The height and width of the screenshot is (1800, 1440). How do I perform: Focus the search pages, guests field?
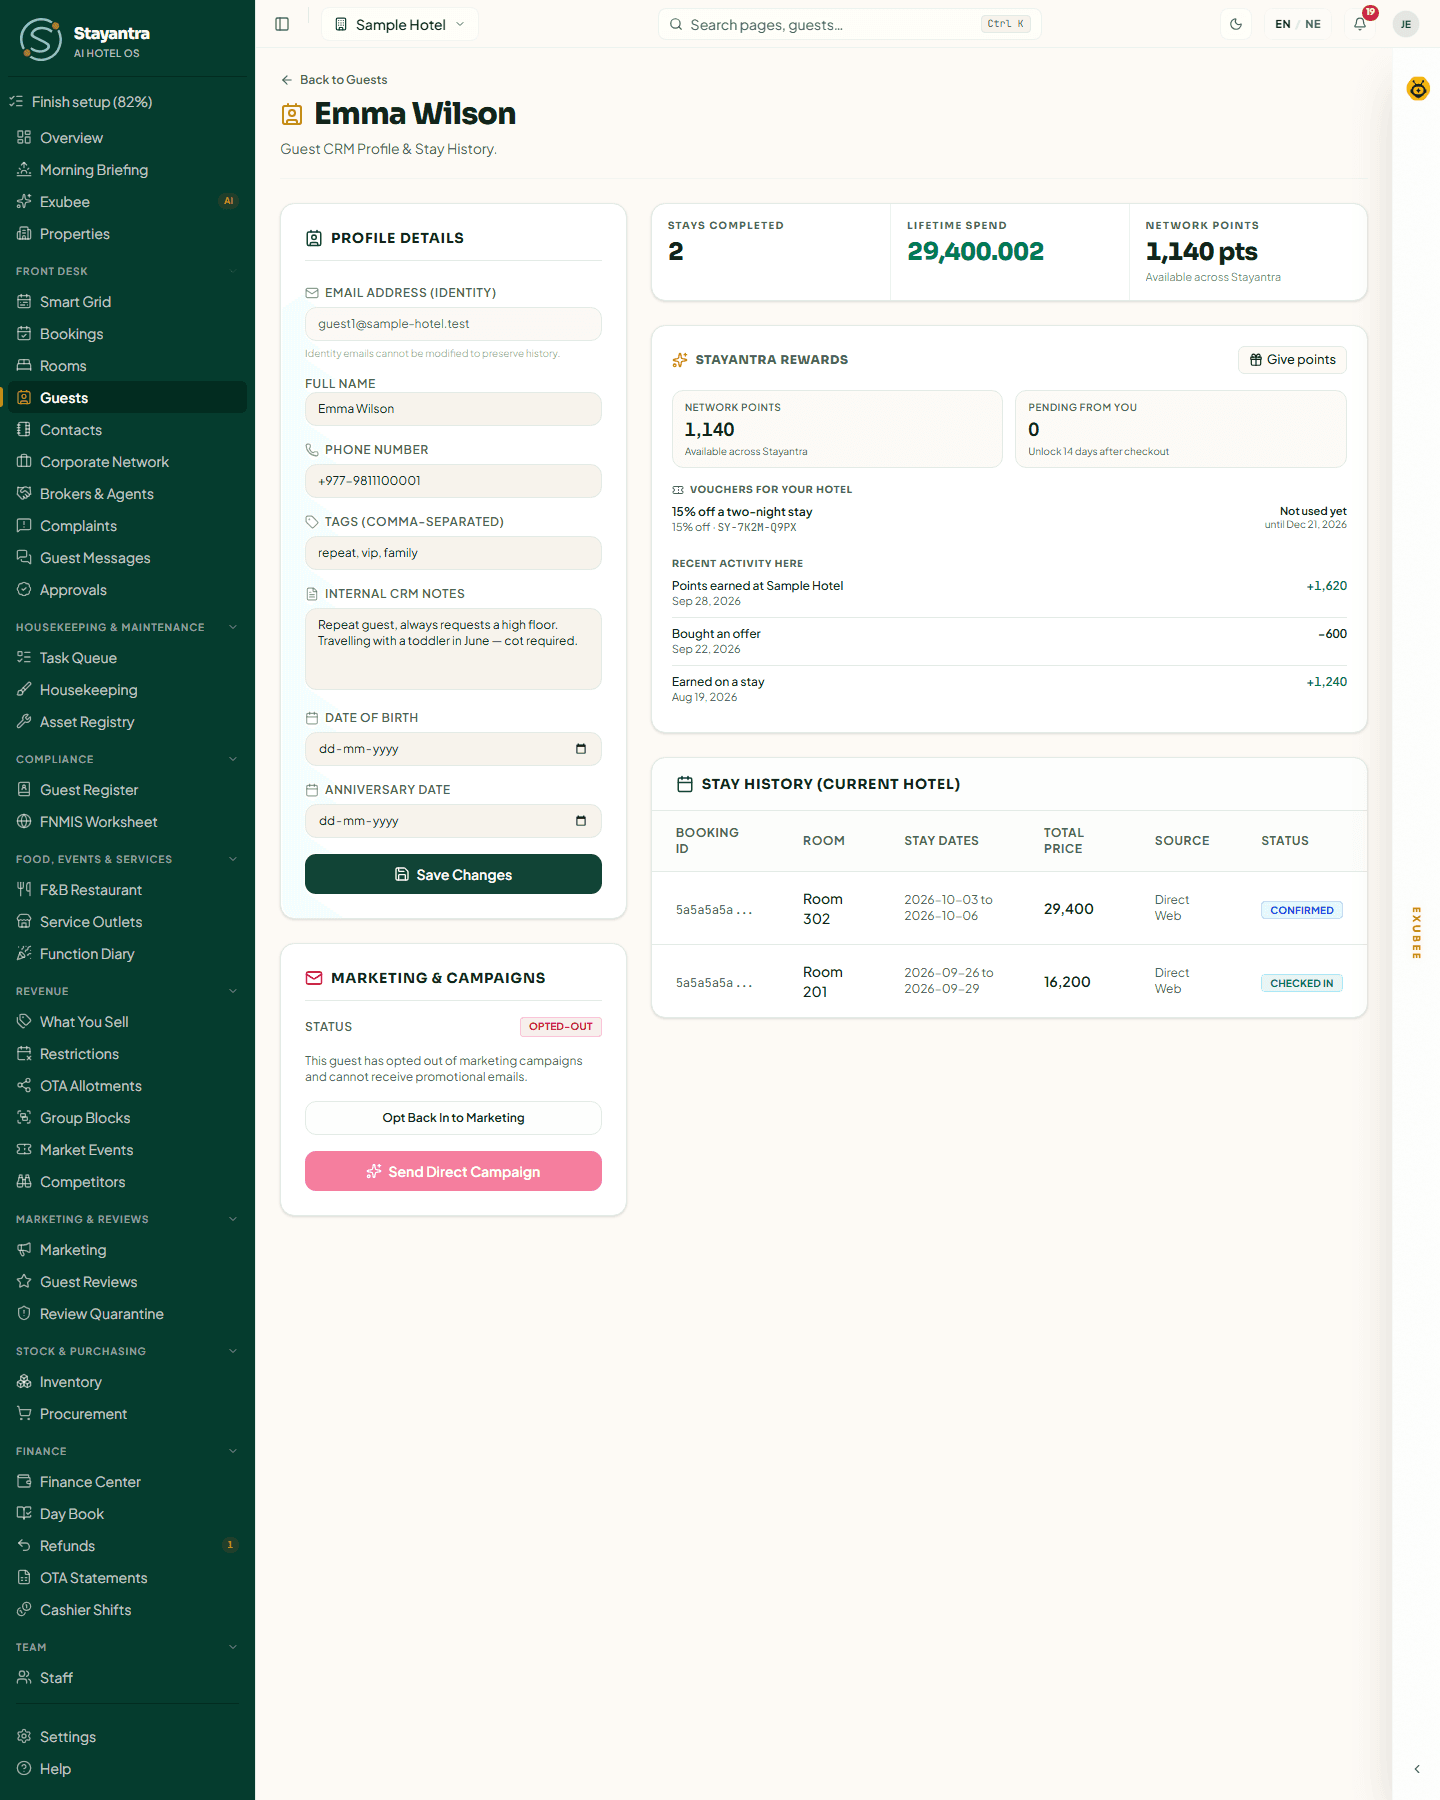[x=850, y=24]
